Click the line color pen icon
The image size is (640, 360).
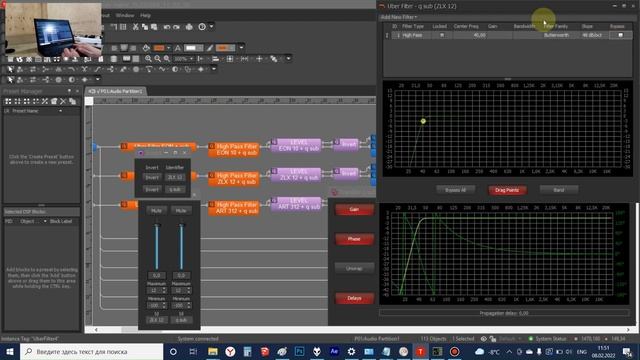point(210,48)
